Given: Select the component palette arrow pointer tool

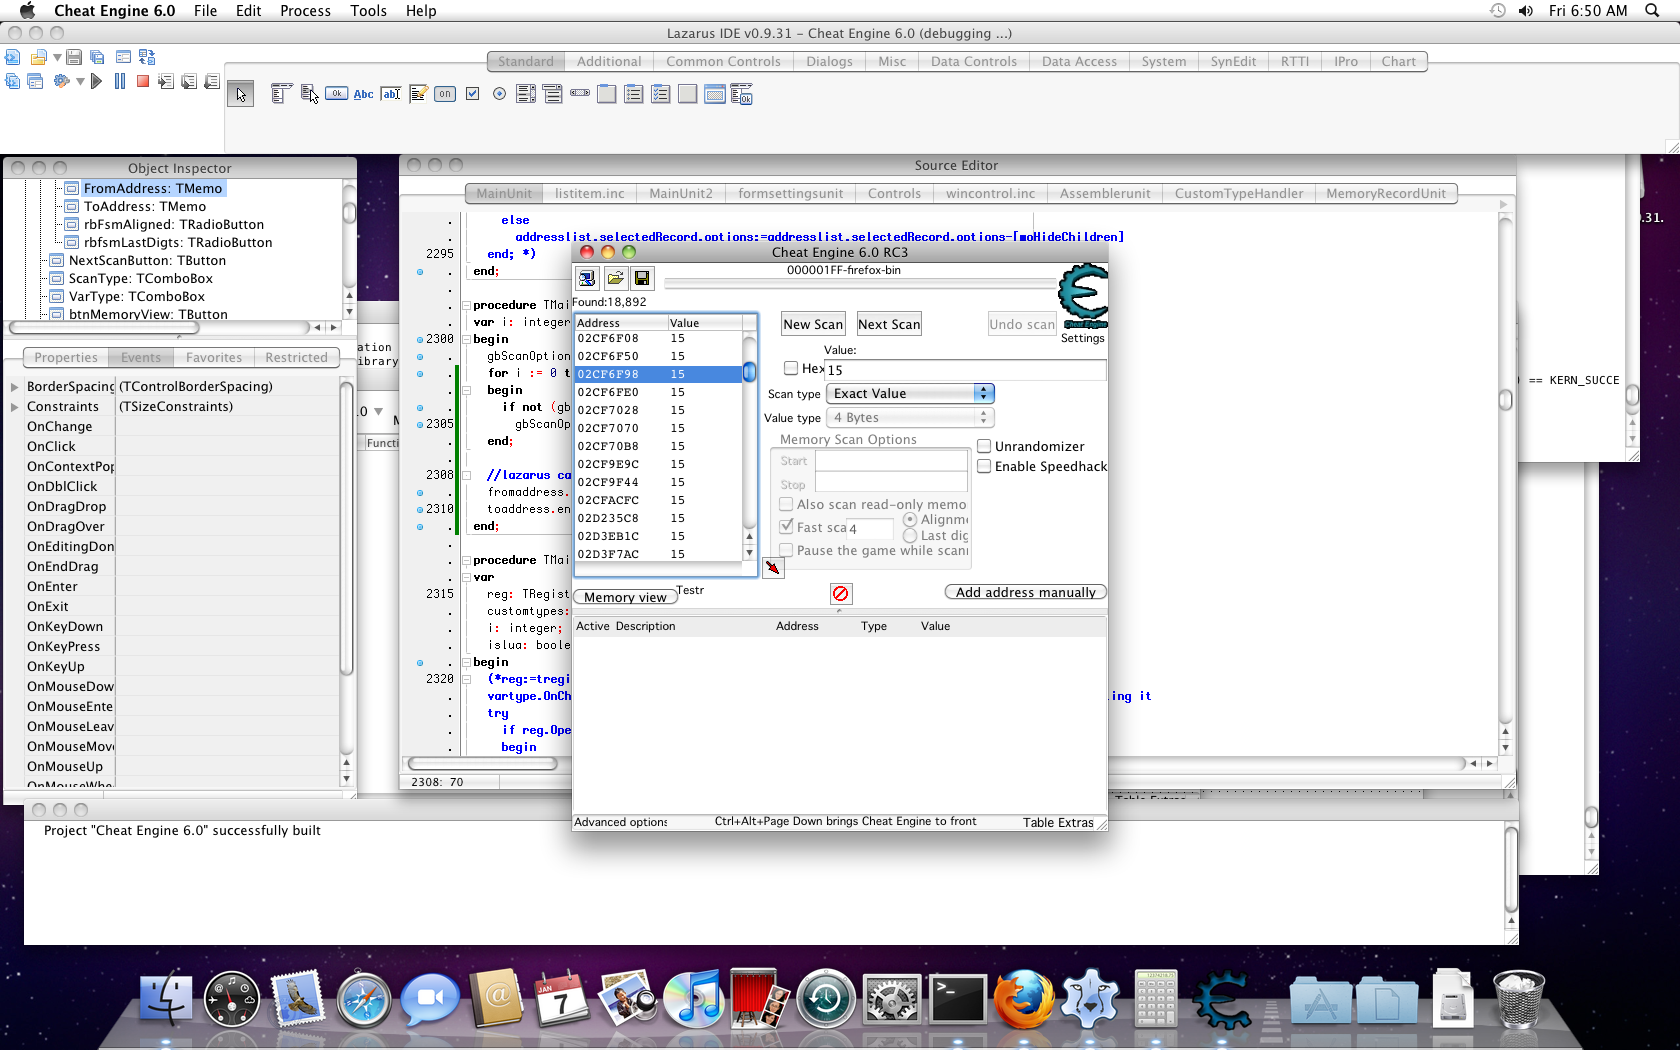Looking at the screenshot, I should 240,94.
